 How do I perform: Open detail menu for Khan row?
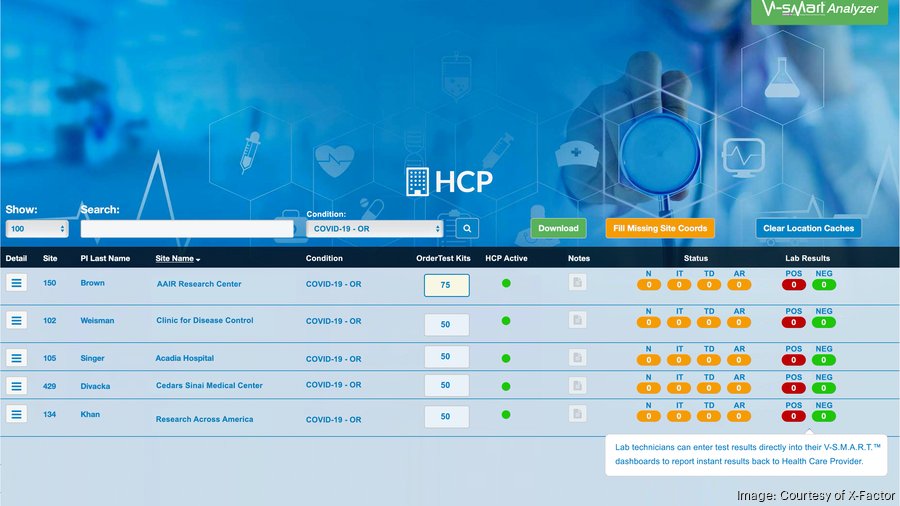[16, 414]
